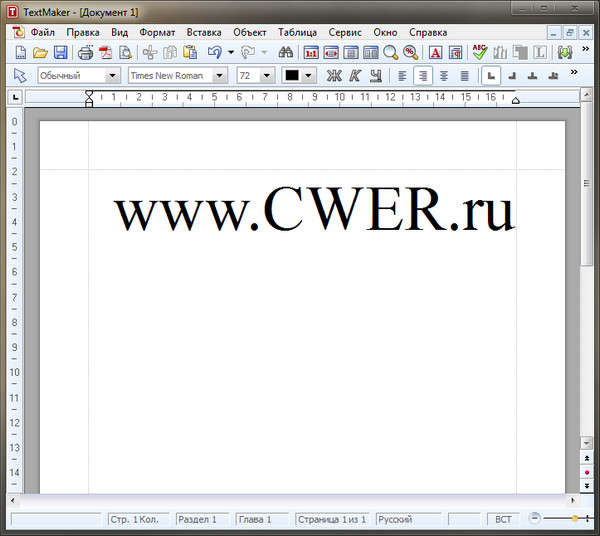Toggle bold formatting with Ж button
The image size is (600, 536).
(x=334, y=76)
